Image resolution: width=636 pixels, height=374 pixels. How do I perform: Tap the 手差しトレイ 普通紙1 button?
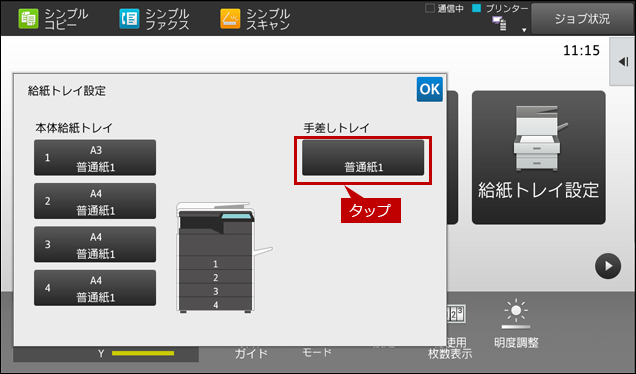(363, 158)
